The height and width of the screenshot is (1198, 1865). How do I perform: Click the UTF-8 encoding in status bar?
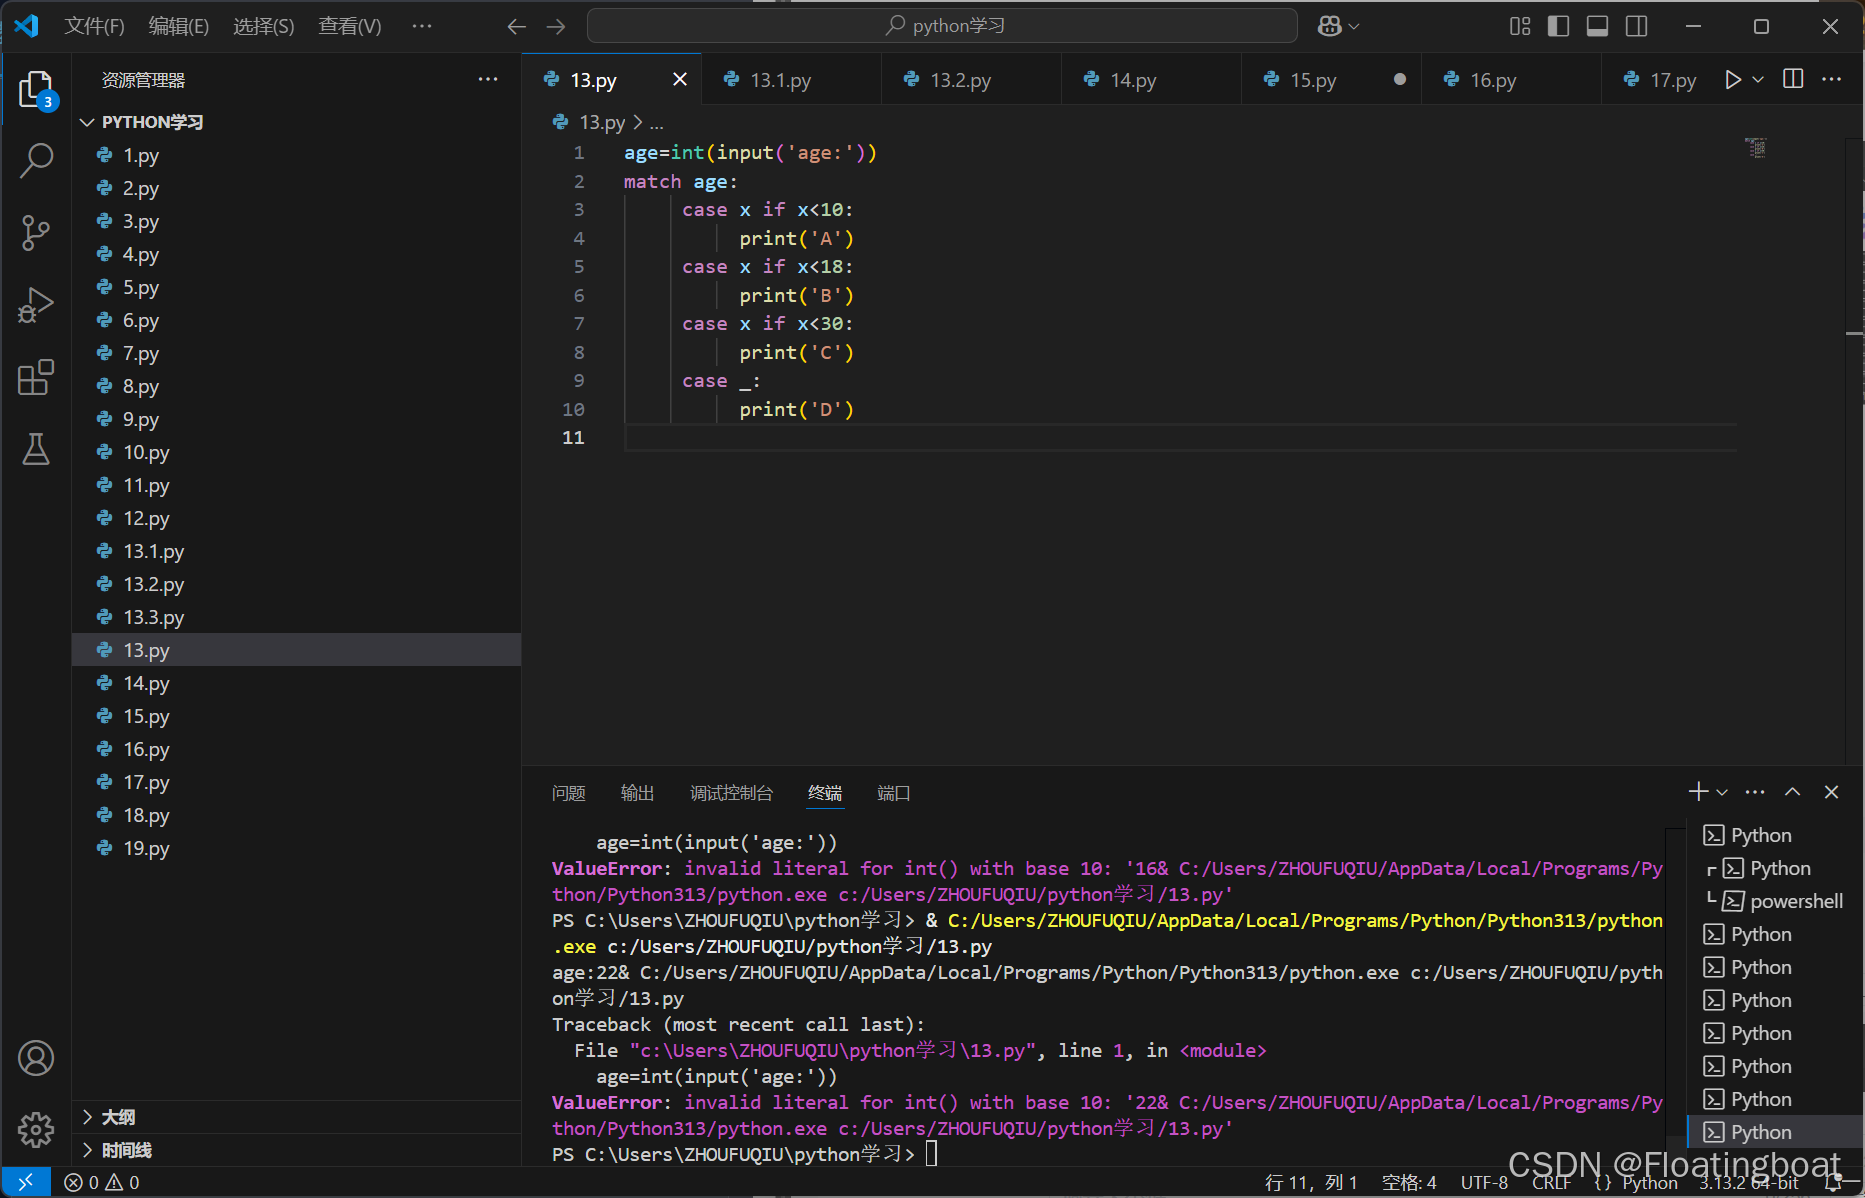1484,1183
